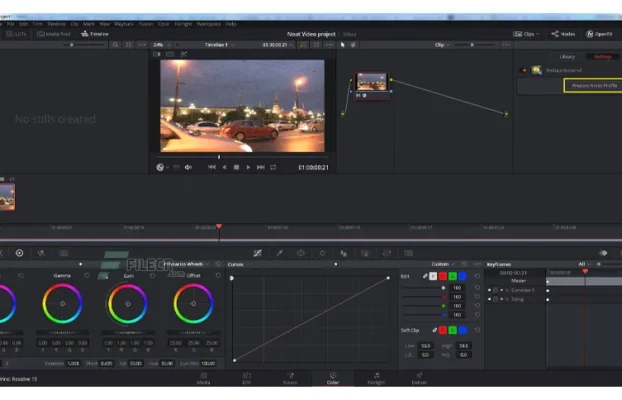Expand the Corrector 1 keyframe track

click(x=507, y=290)
